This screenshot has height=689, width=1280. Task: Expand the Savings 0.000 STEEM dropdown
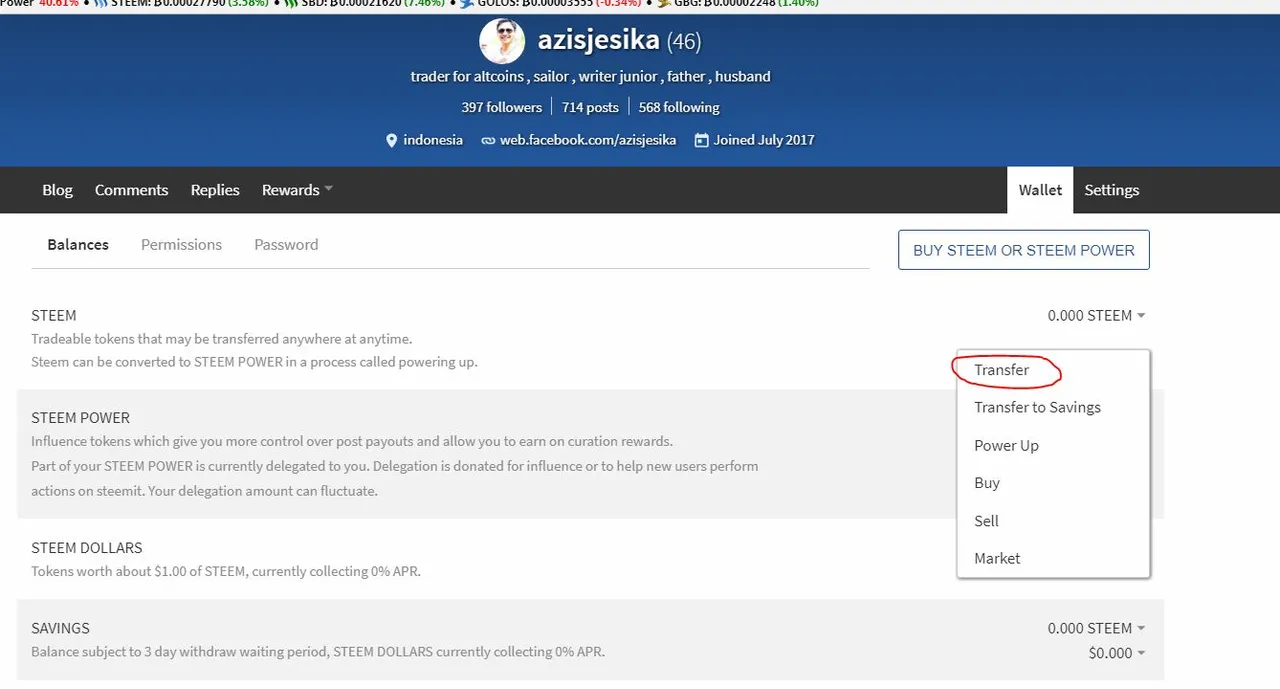pyautogui.click(x=1097, y=628)
